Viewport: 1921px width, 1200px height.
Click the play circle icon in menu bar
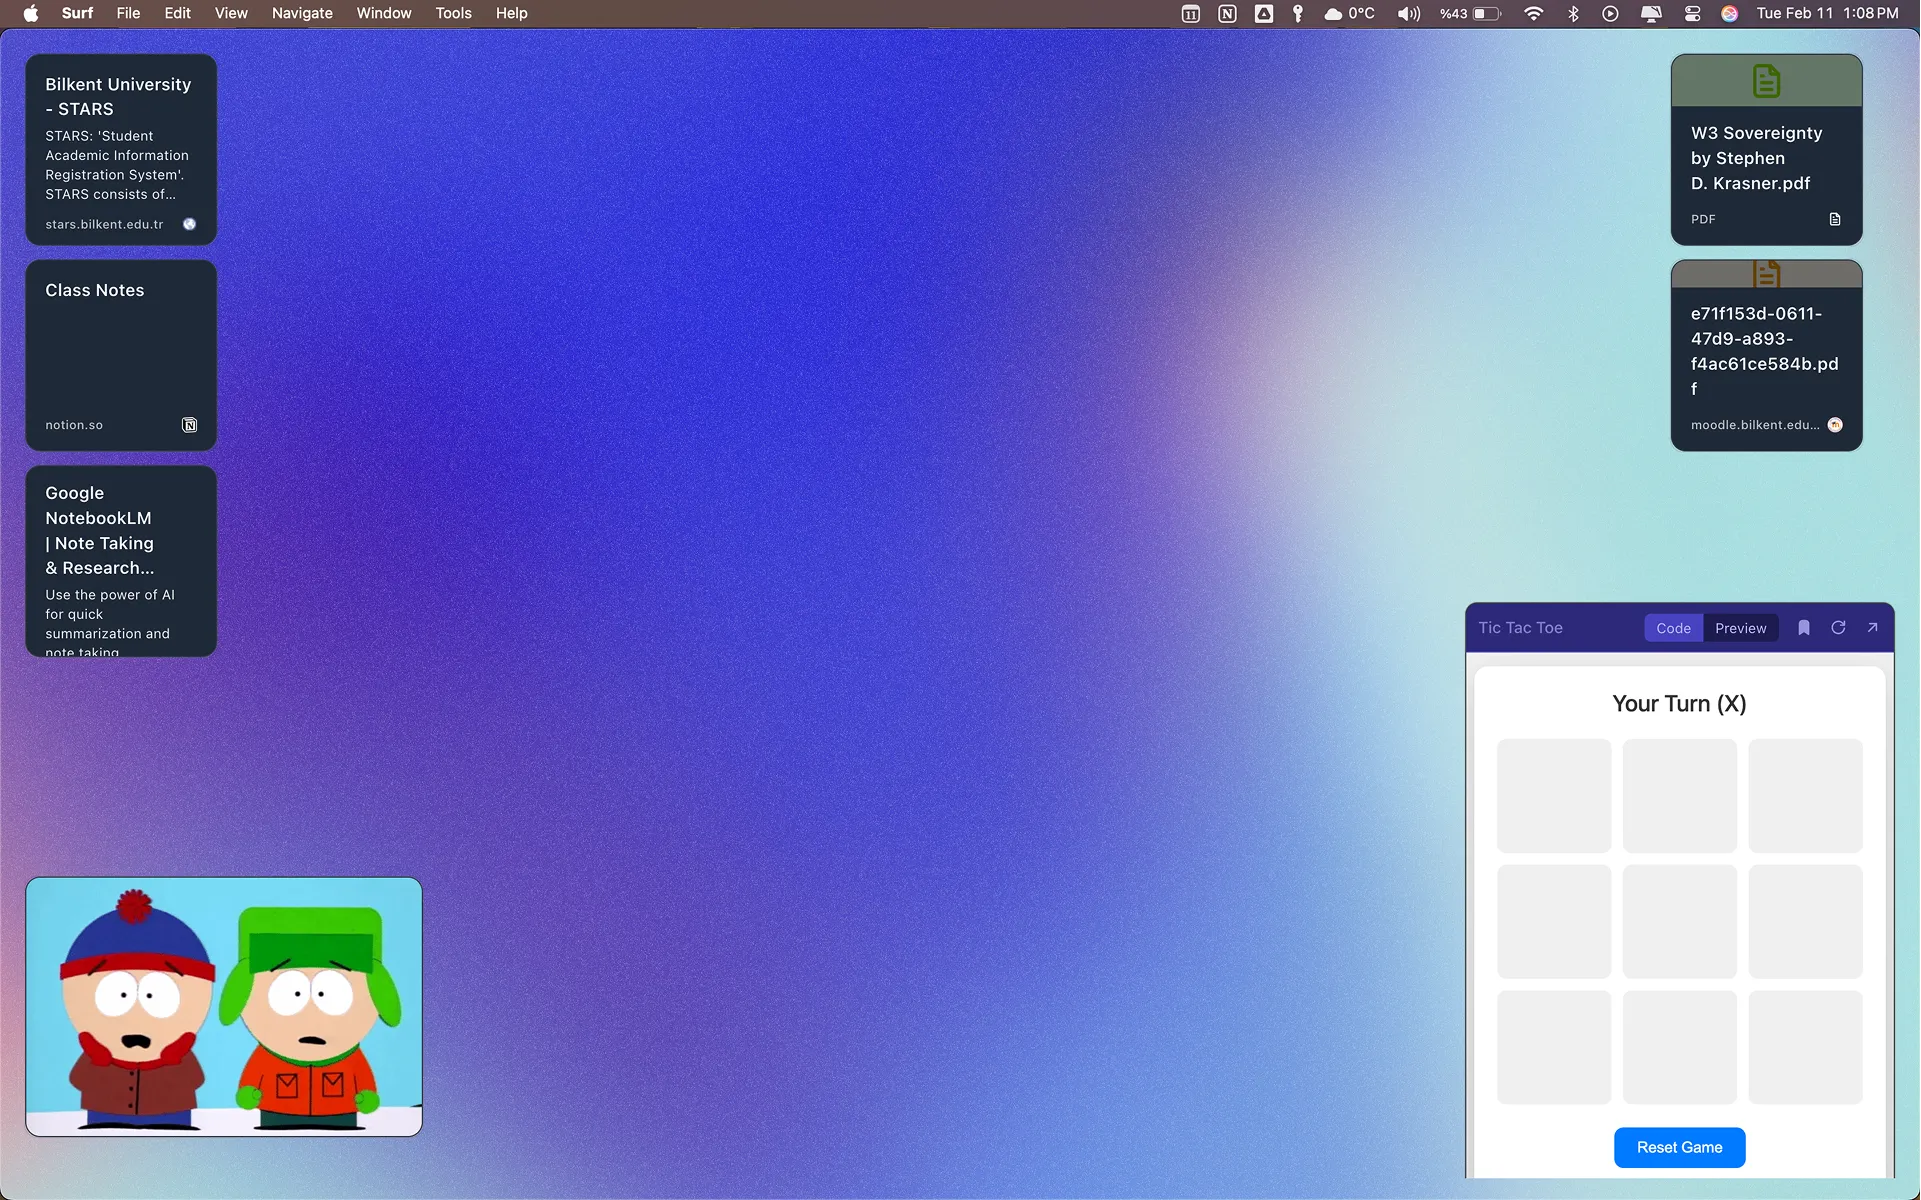click(x=1610, y=13)
